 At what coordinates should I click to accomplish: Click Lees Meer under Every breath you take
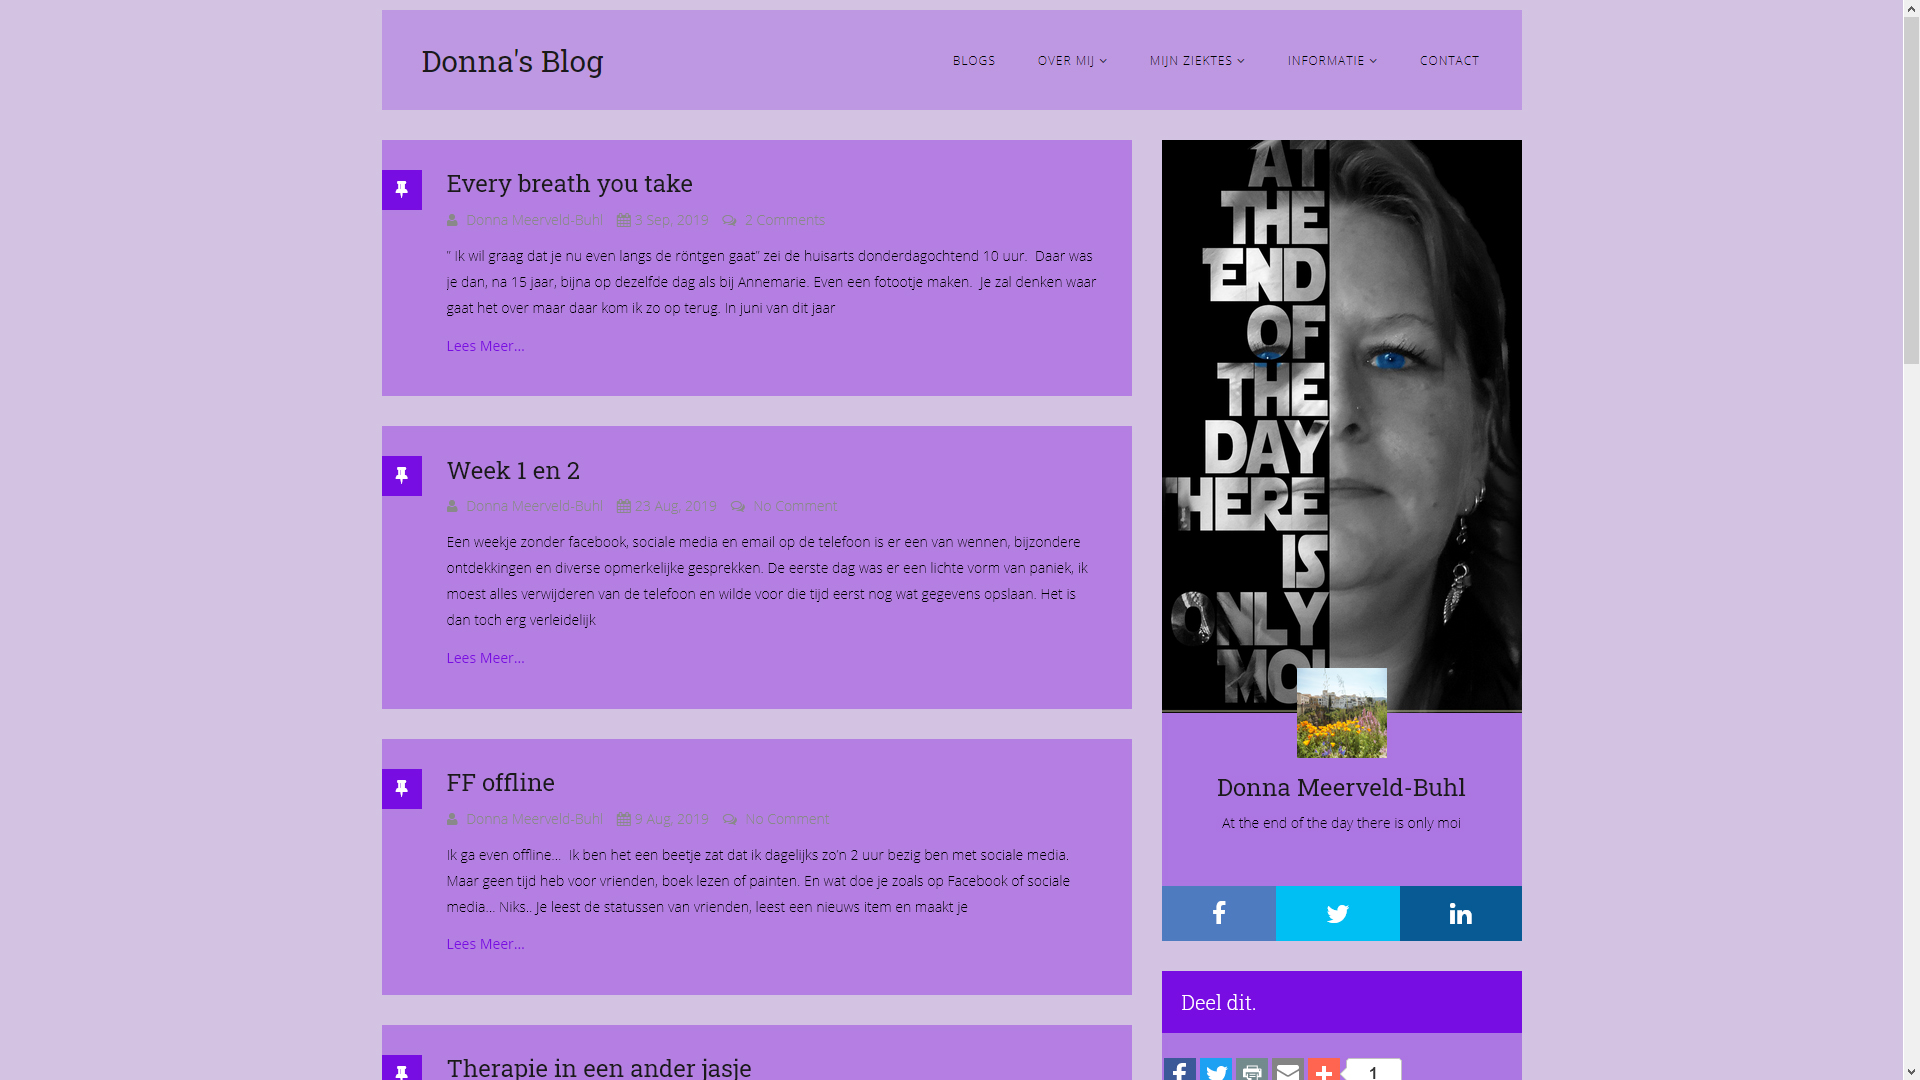(485, 346)
